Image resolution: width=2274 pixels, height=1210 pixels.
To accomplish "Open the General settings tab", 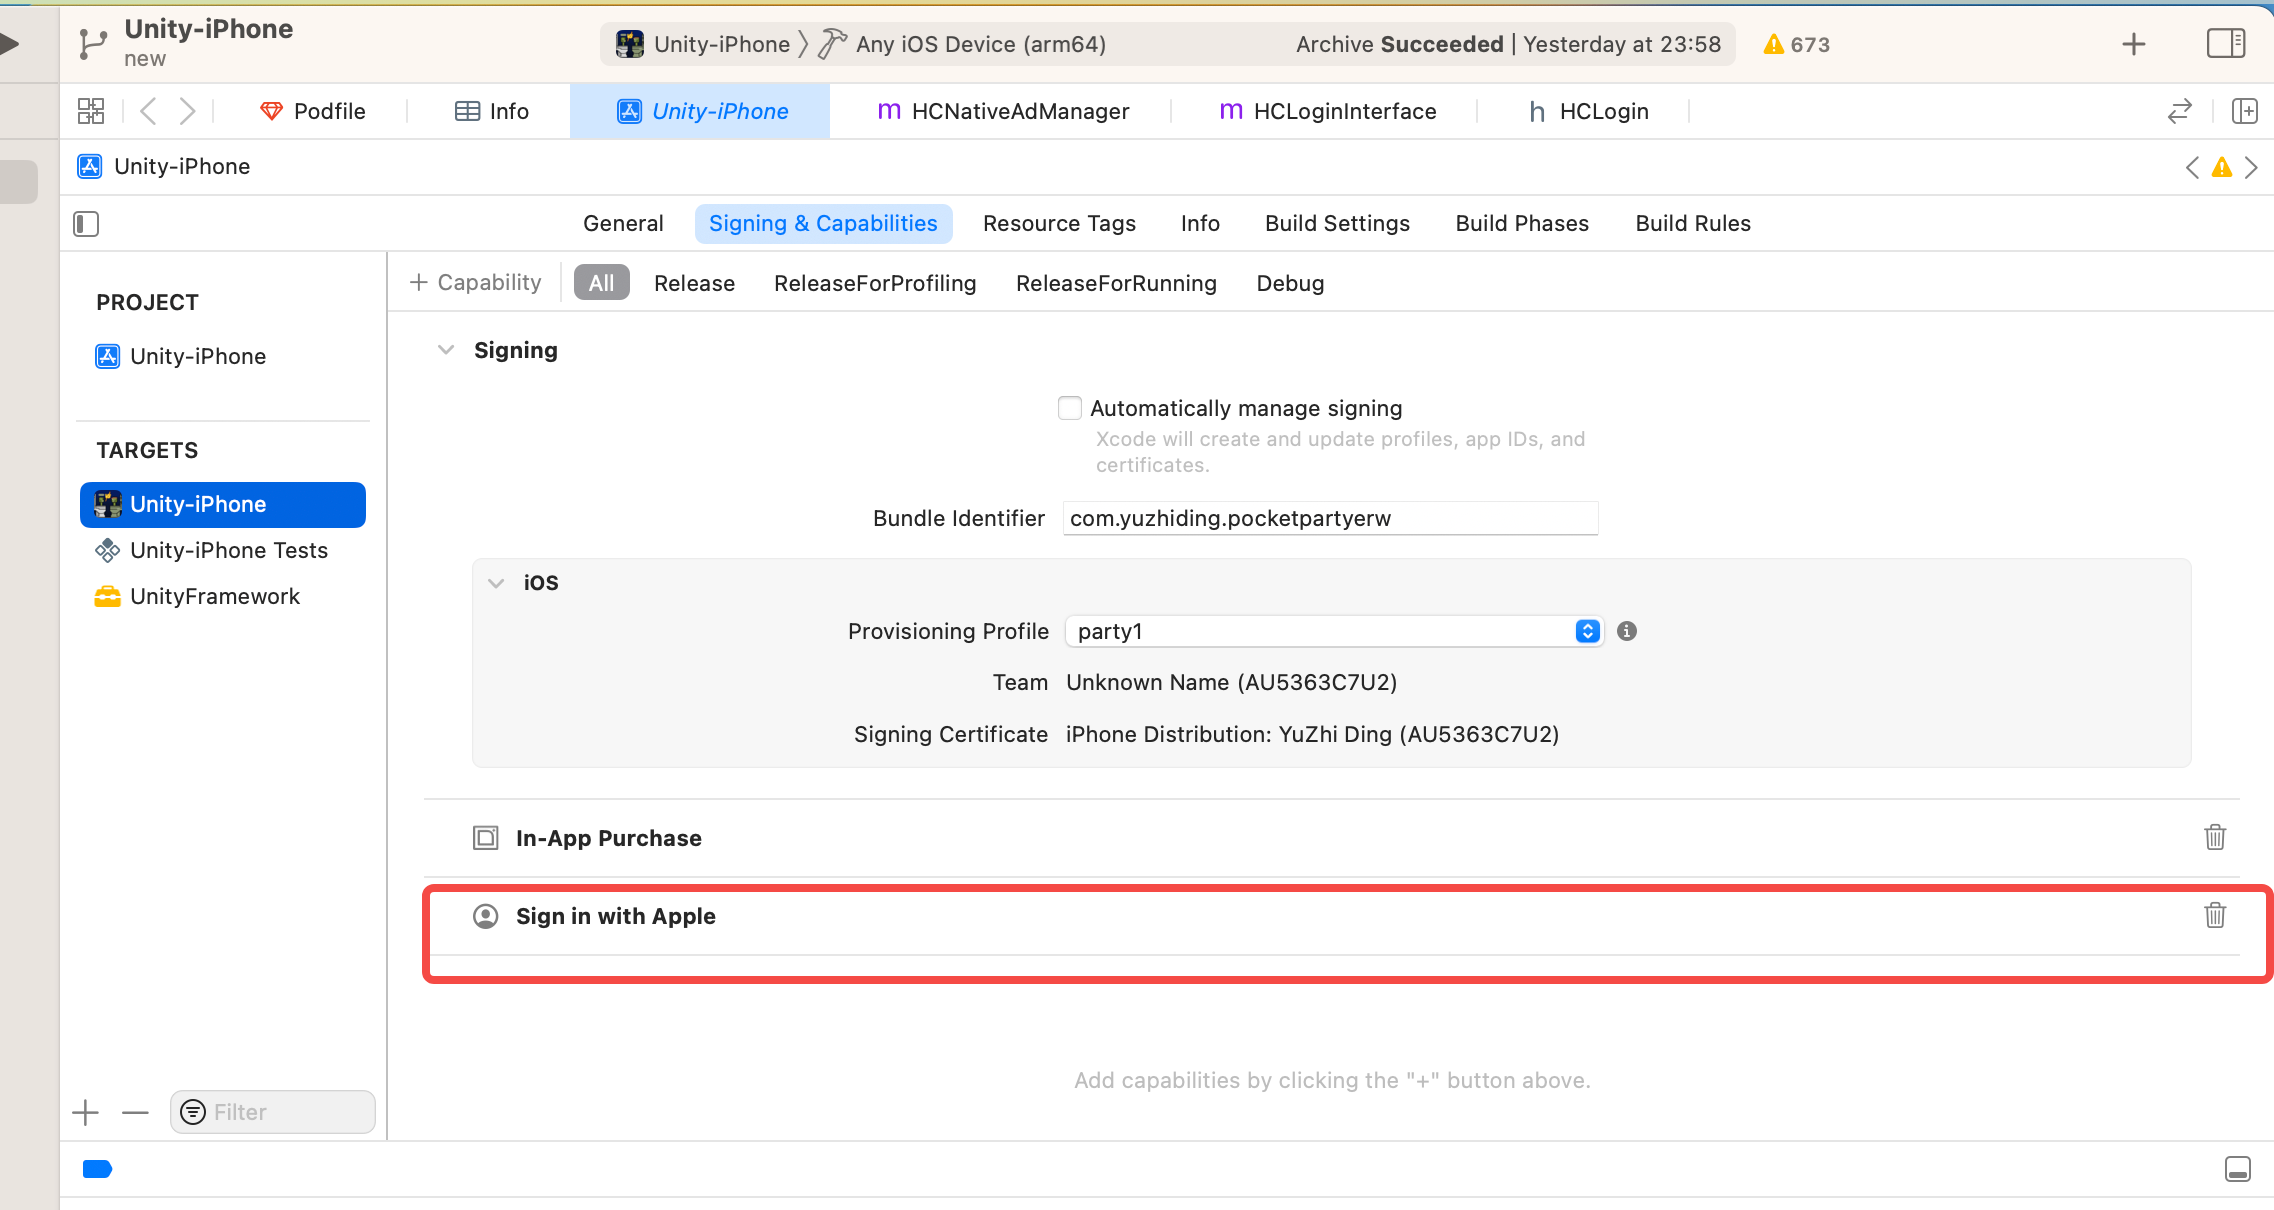I will [623, 224].
